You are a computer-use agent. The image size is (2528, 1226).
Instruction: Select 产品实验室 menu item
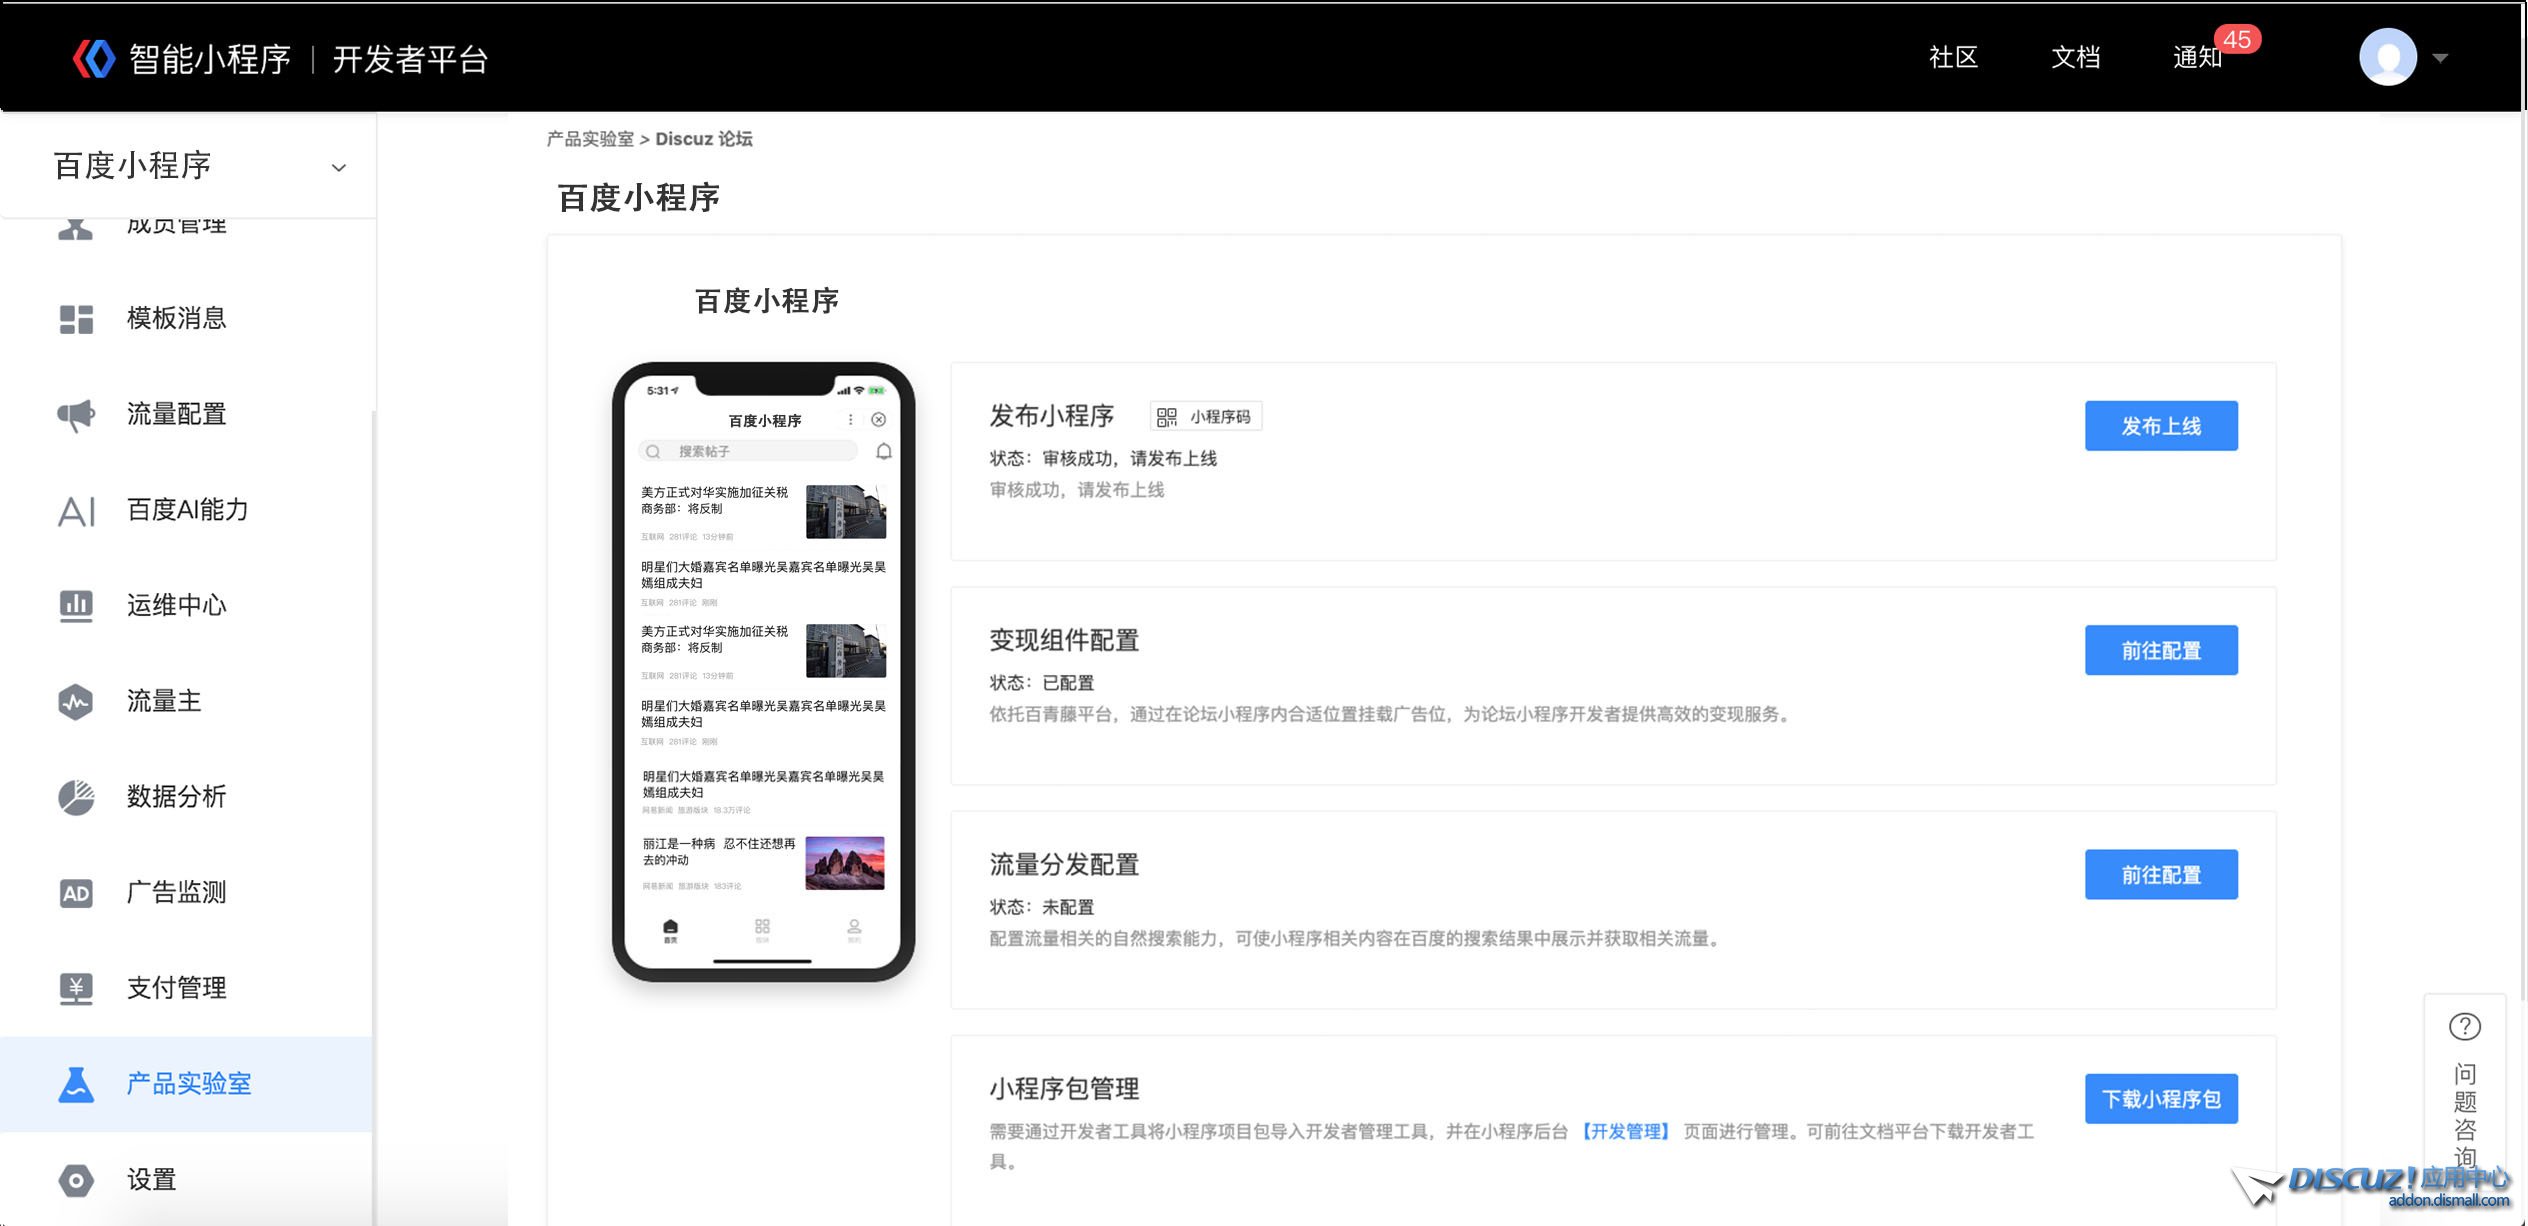(x=186, y=1084)
